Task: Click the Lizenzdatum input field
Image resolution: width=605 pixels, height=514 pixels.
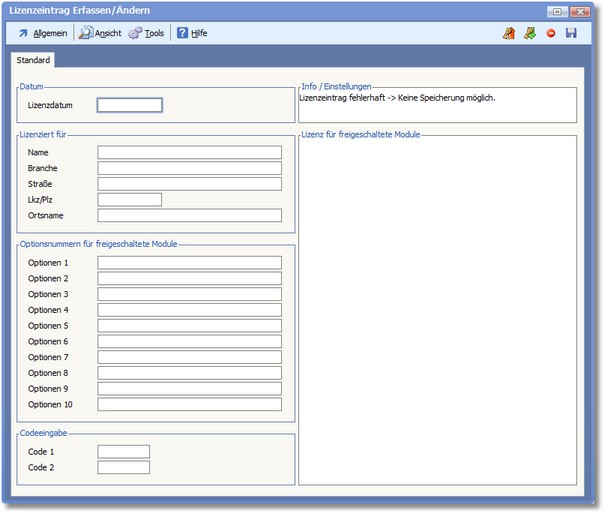Action: pos(129,105)
